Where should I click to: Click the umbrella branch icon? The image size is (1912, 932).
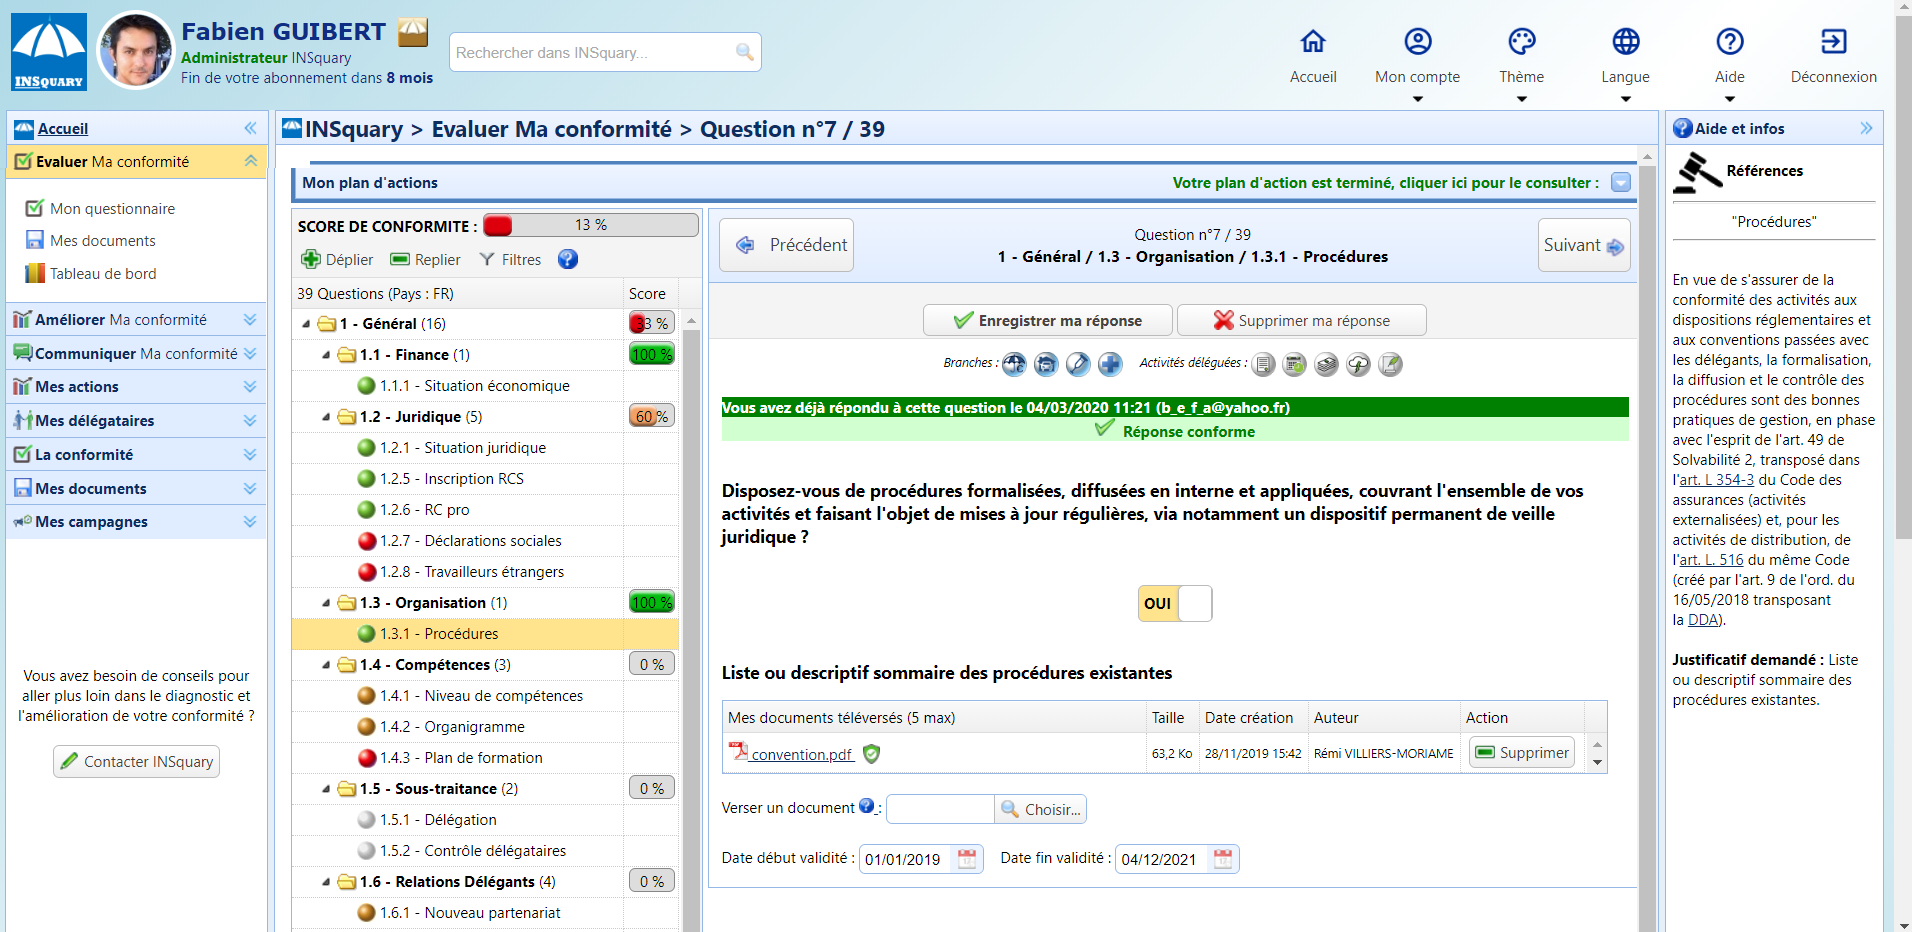pos(1014,364)
